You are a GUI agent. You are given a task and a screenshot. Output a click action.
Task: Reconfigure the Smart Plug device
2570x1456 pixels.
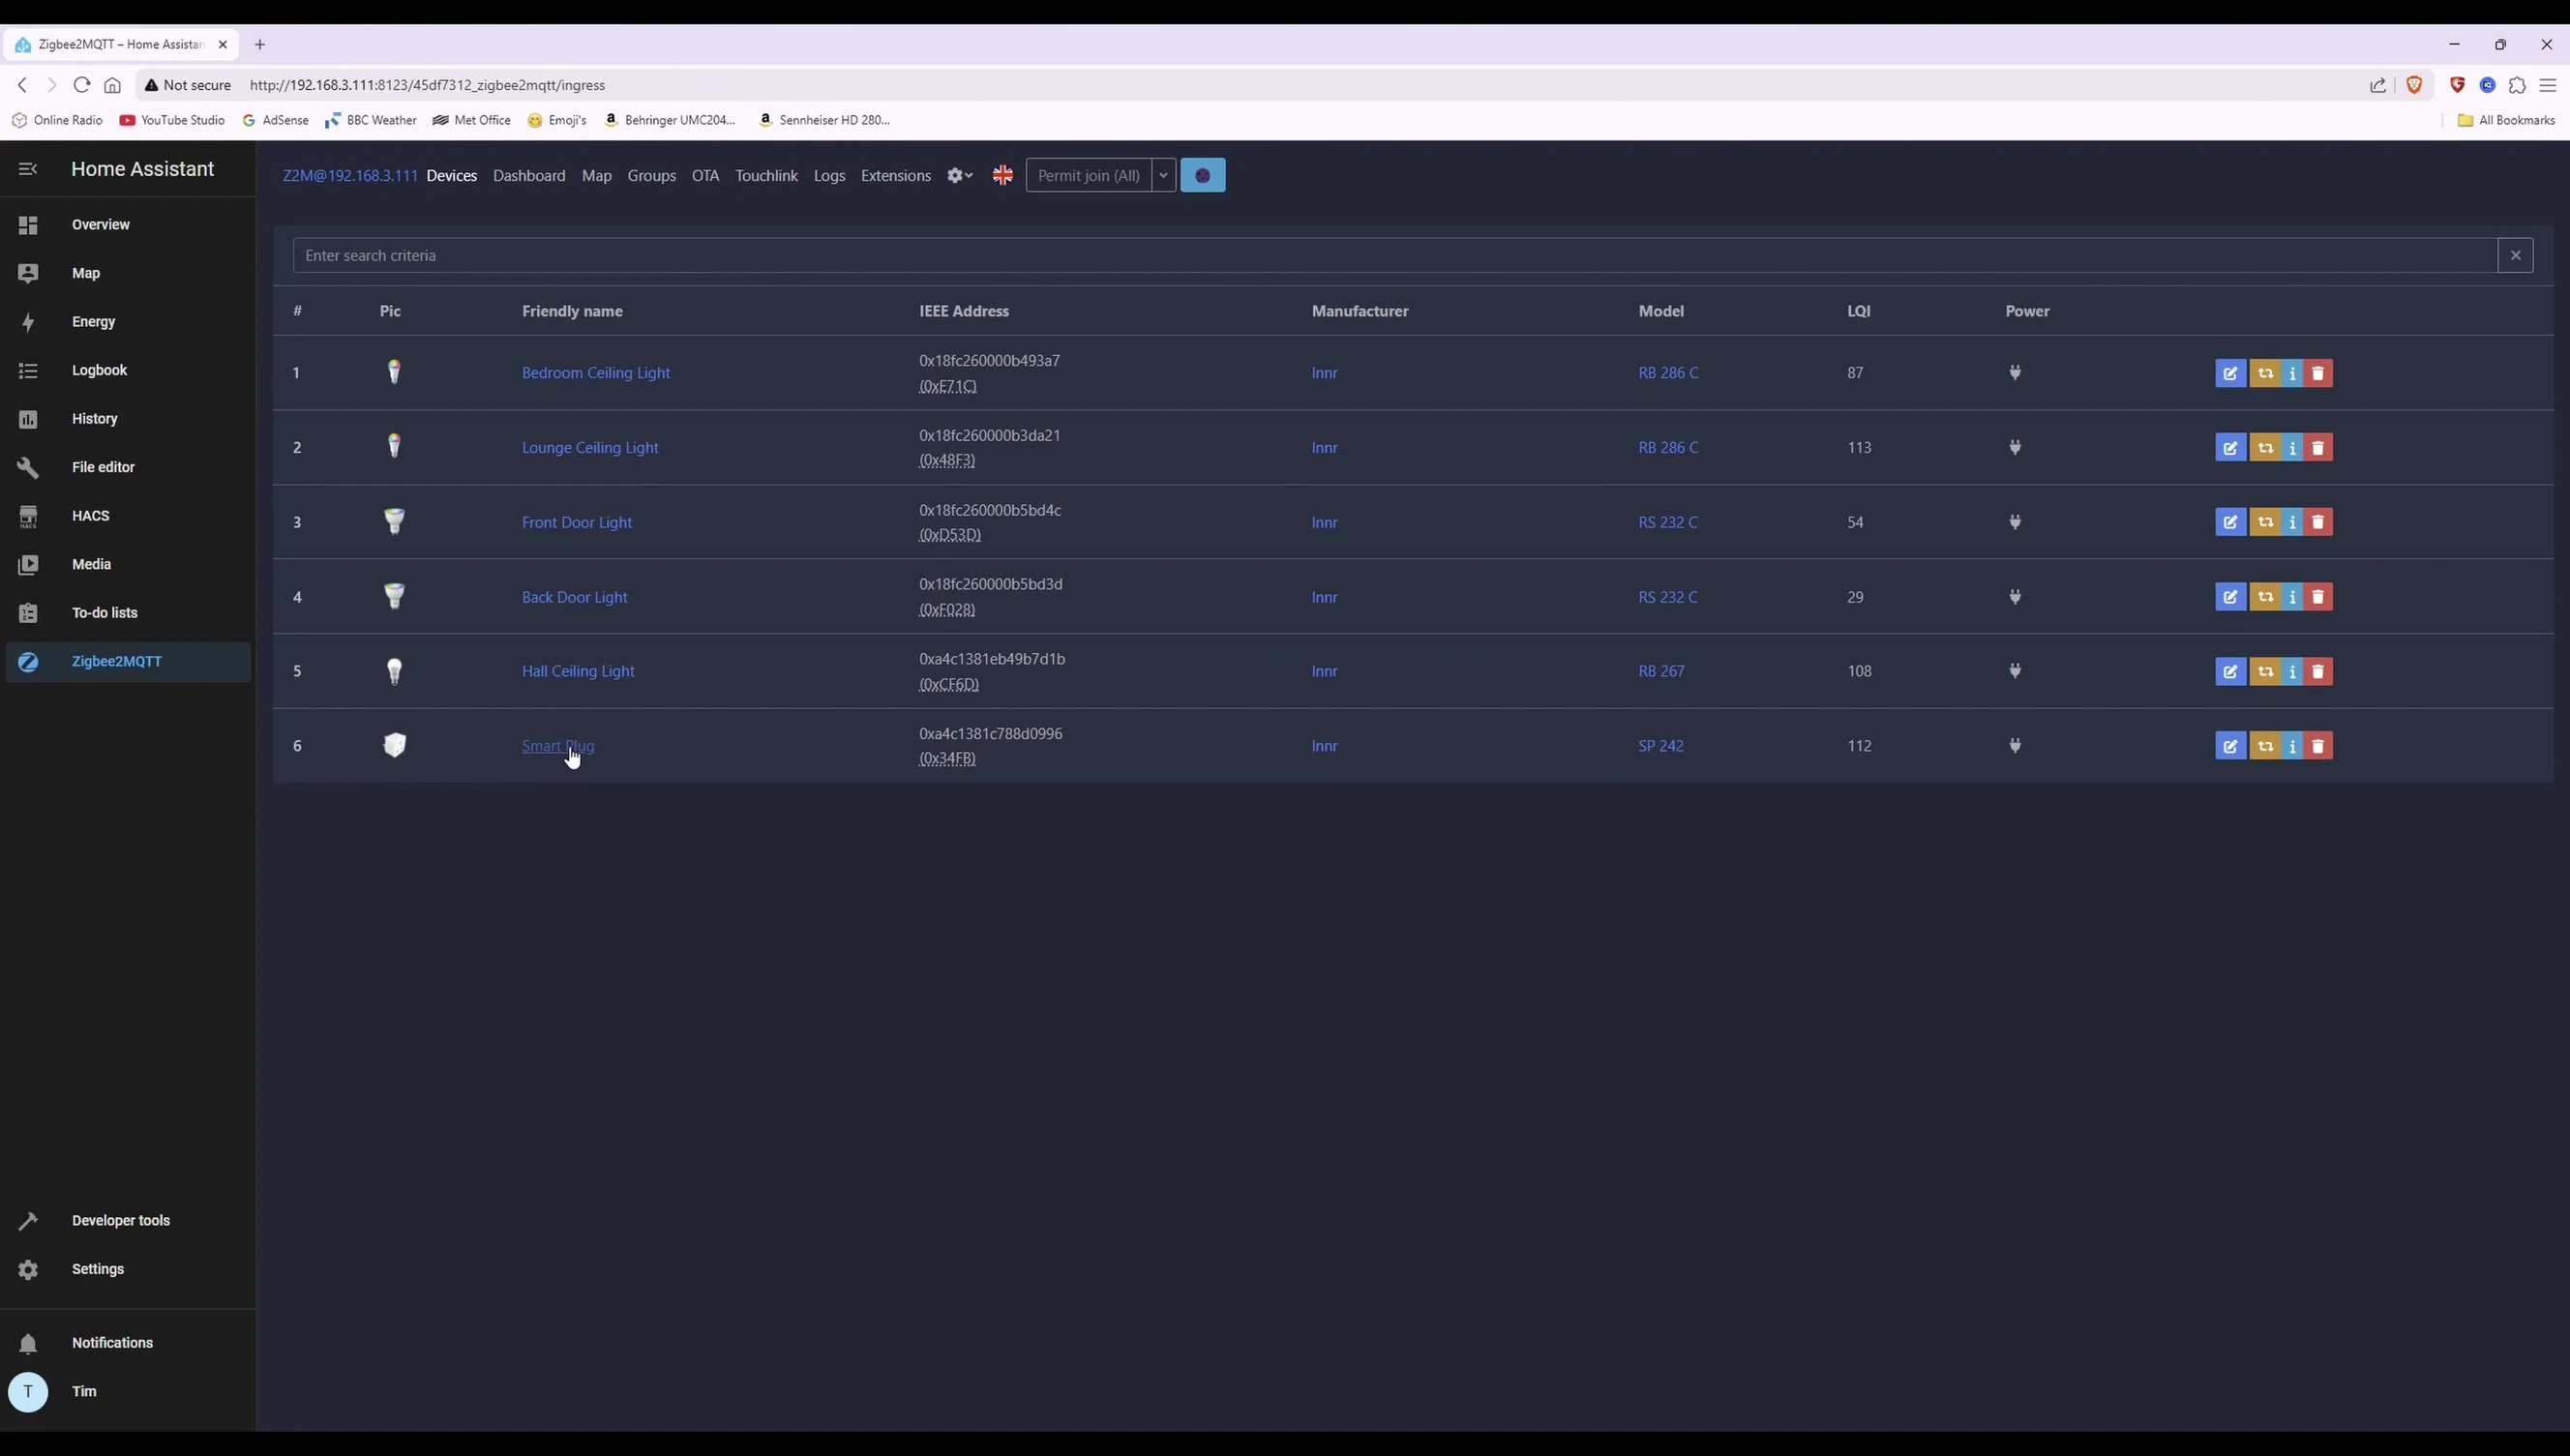[2265, 746]
